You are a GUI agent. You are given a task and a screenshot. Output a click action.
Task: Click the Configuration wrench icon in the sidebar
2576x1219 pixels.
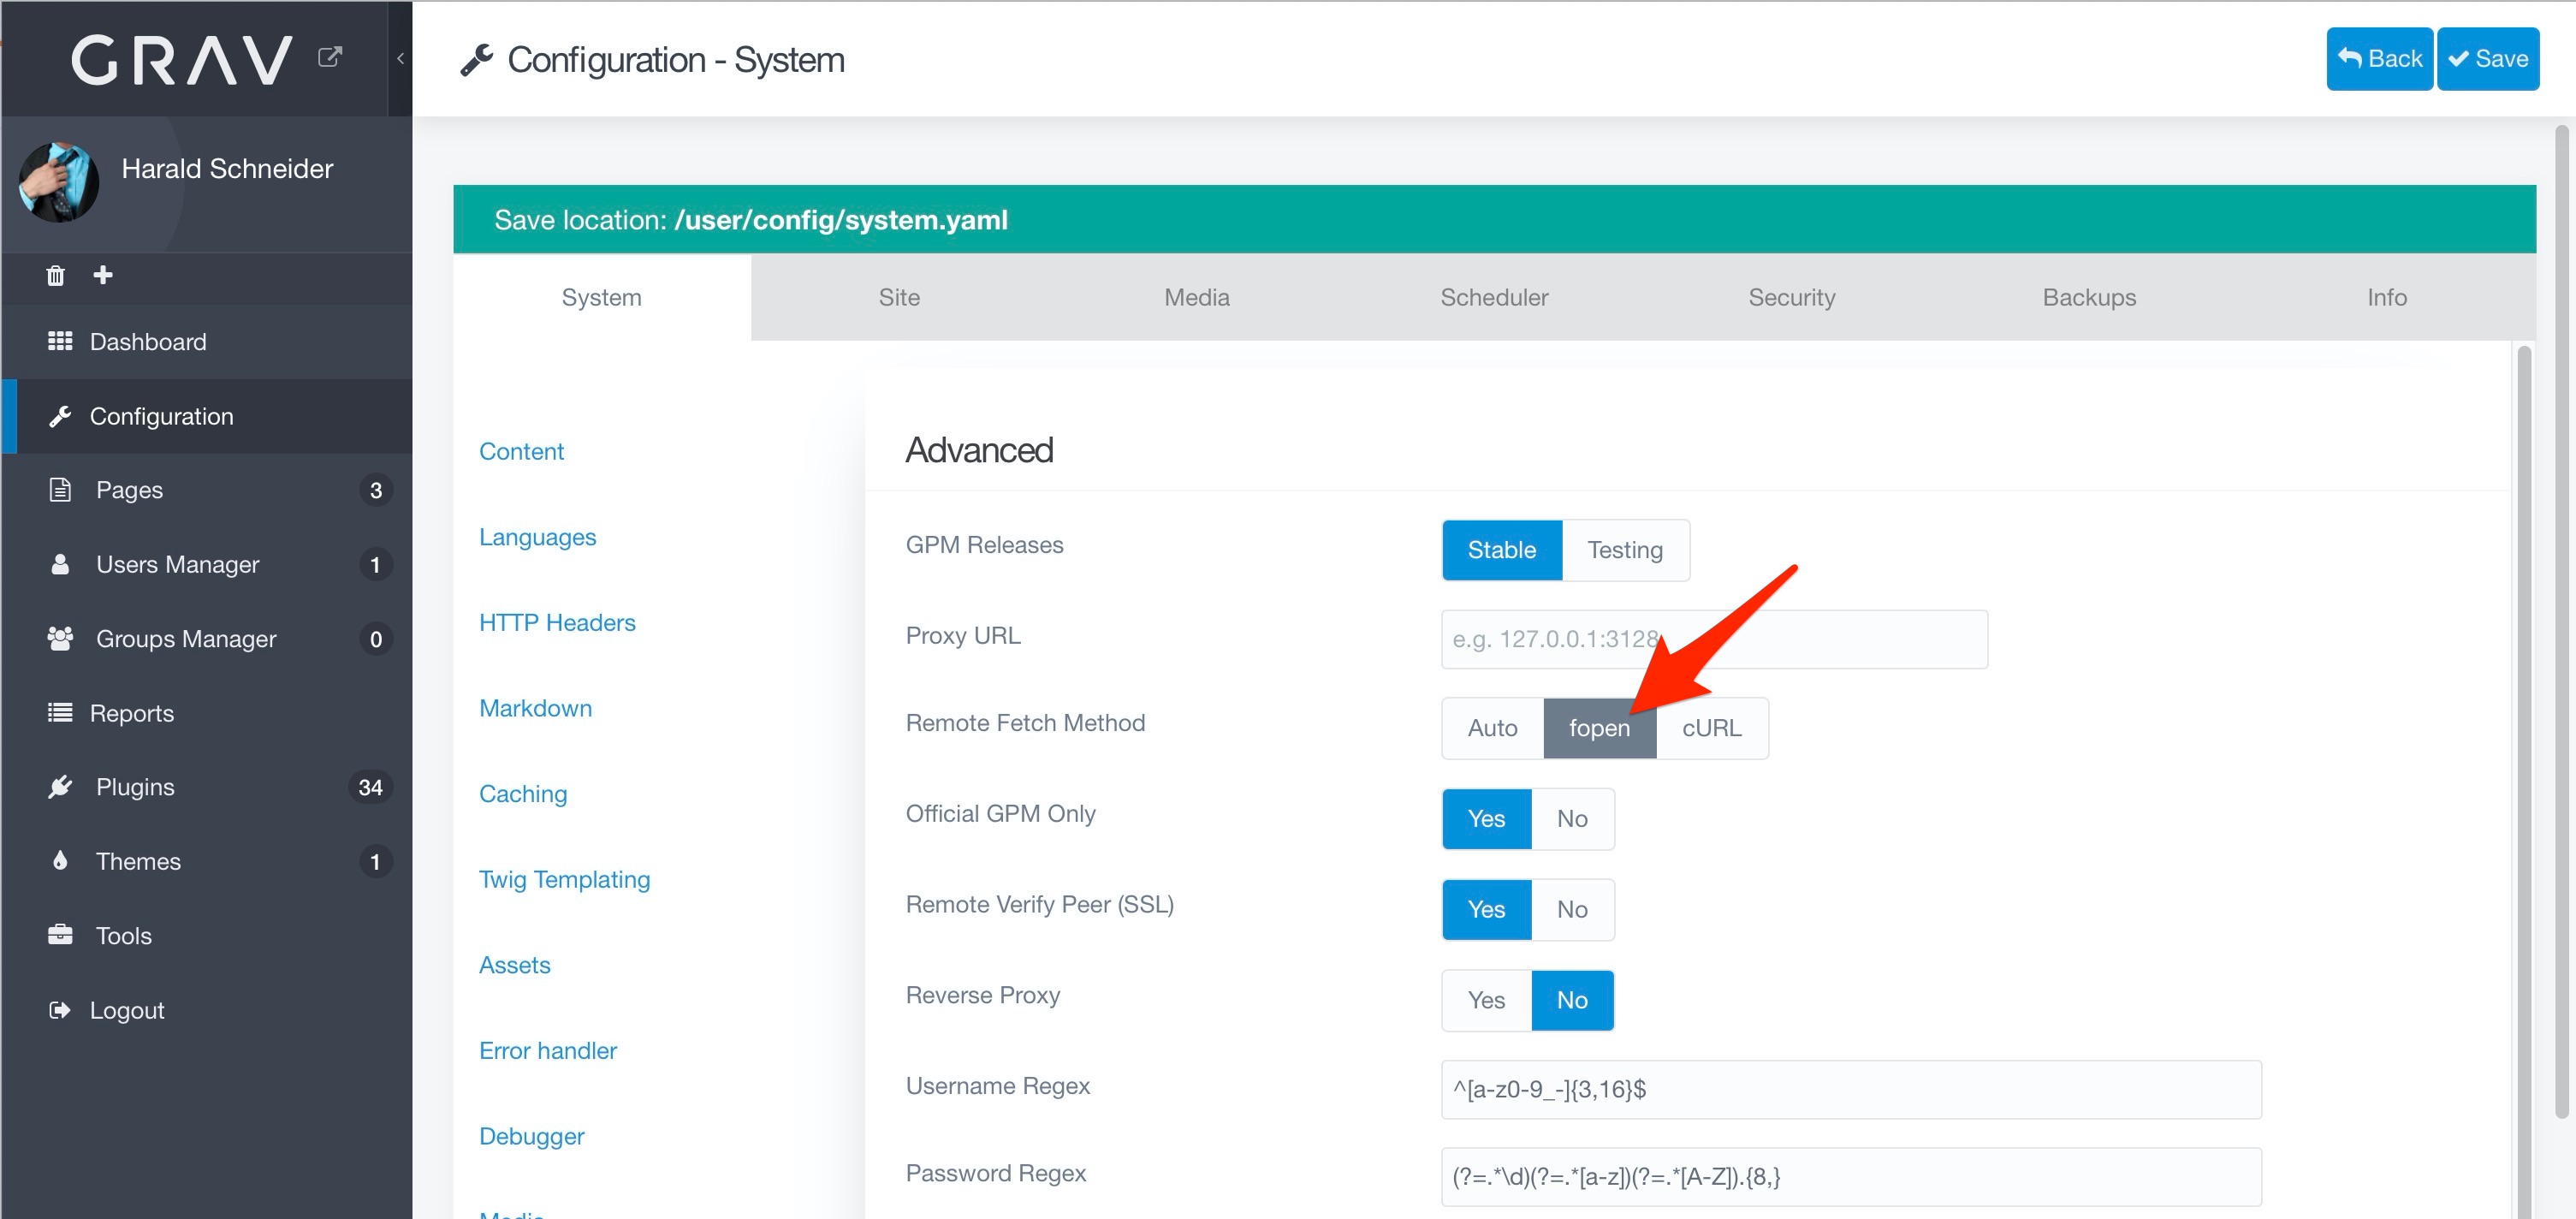click(60, 416)
